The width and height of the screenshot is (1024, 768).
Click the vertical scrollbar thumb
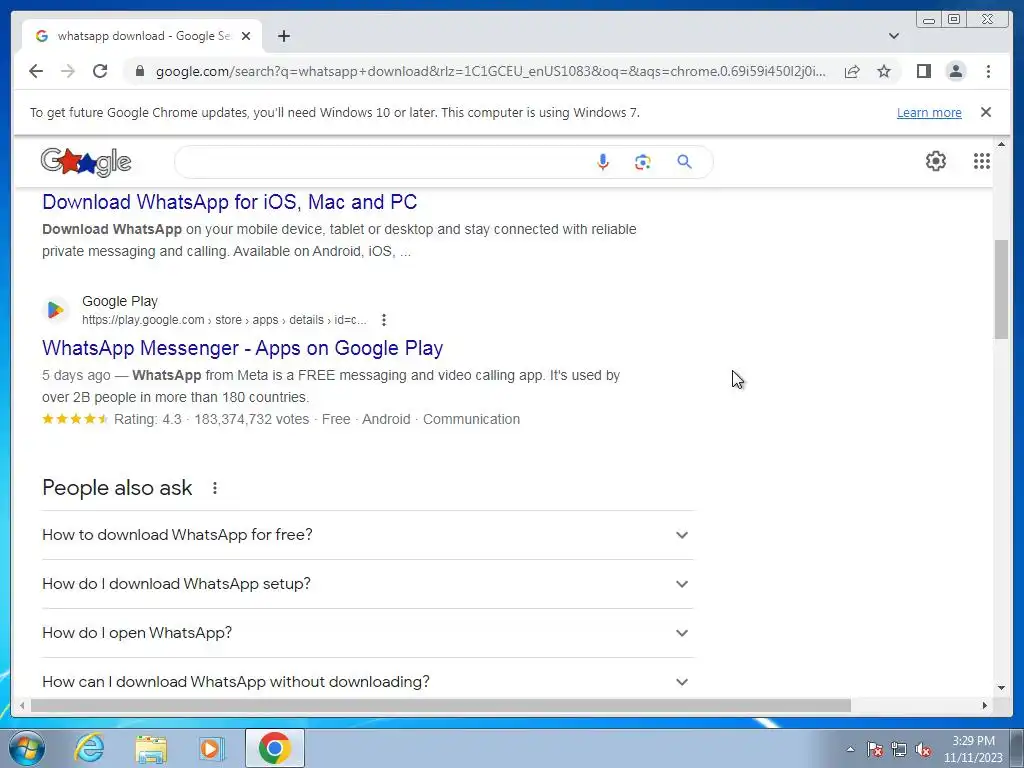1001,289
